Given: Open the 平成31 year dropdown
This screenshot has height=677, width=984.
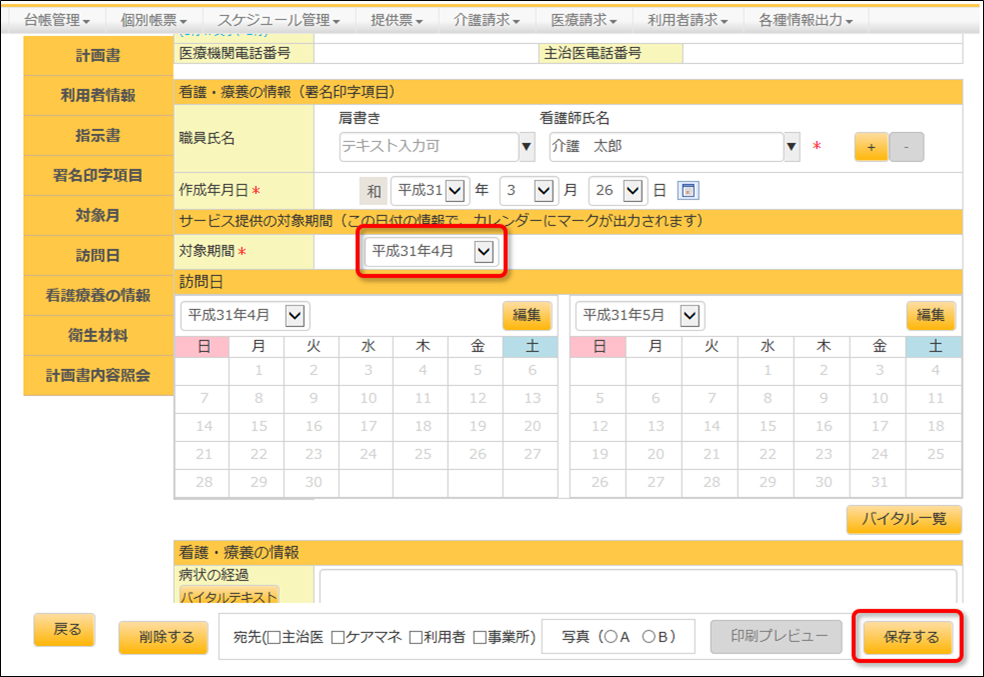Looking at the screenshot, I should pyautogui.click(x=430, y=190).
